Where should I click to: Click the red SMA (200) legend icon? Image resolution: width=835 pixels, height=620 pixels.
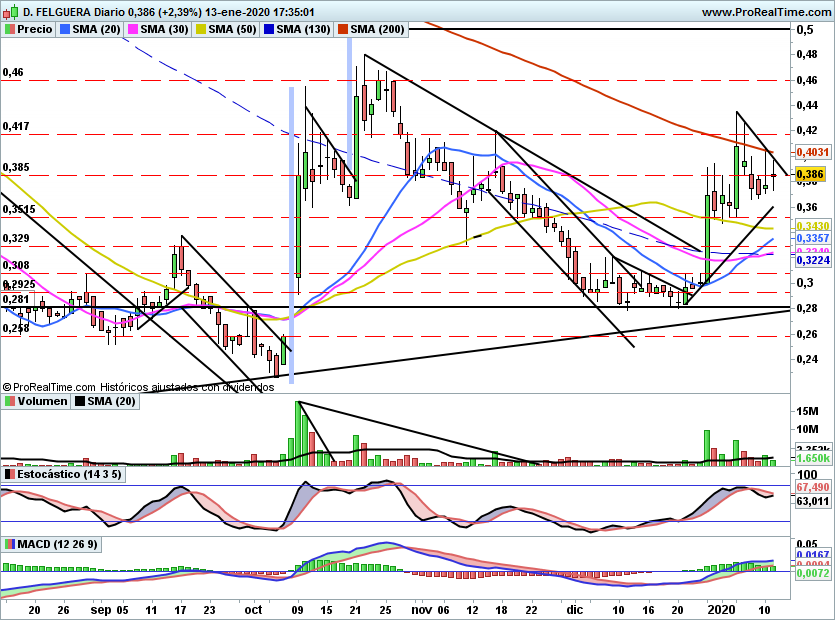(x=342, y=30)
